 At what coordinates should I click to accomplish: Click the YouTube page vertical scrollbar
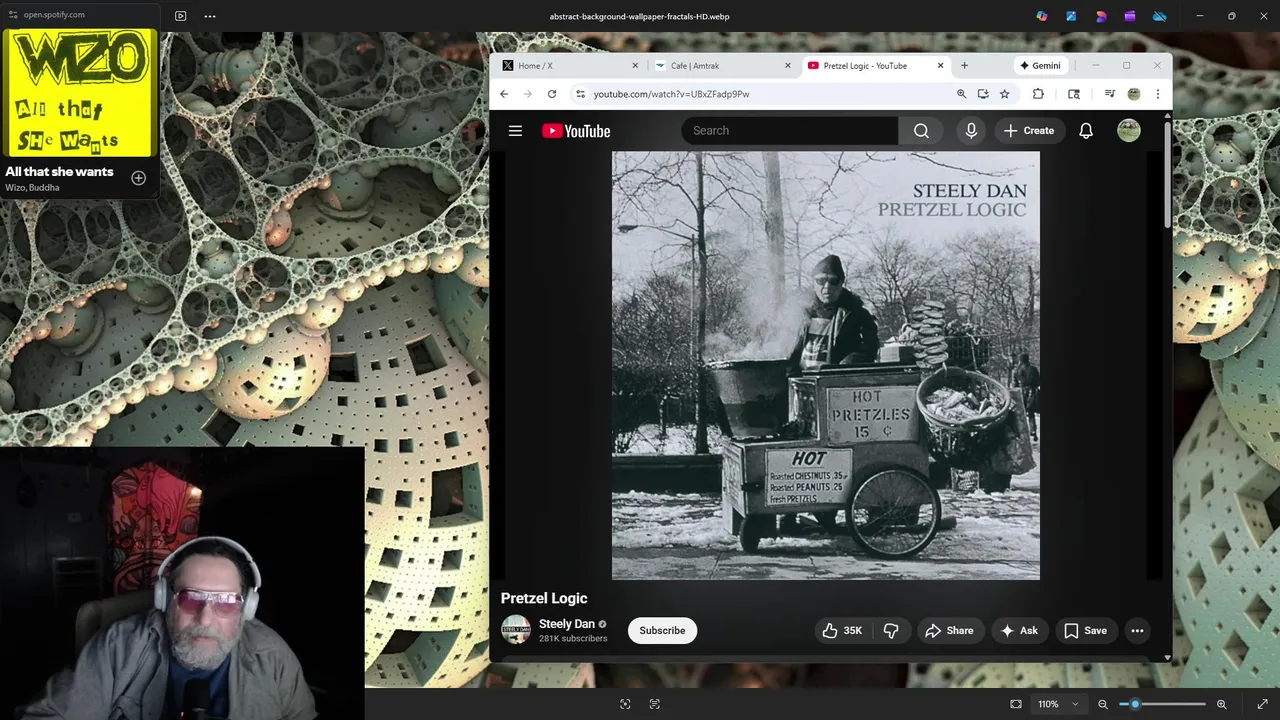[x=1168, y=175]
